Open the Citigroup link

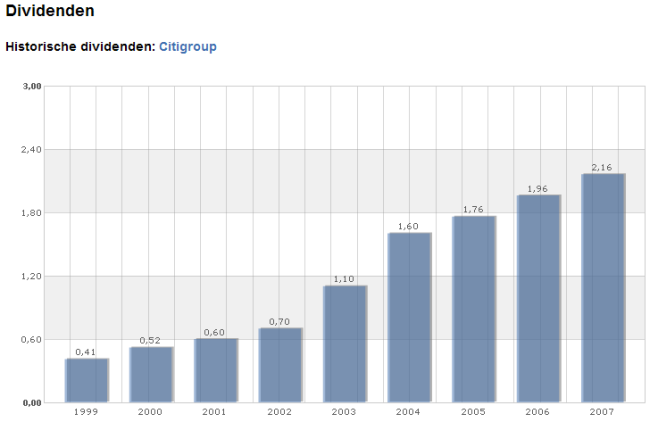pos(188,47)
